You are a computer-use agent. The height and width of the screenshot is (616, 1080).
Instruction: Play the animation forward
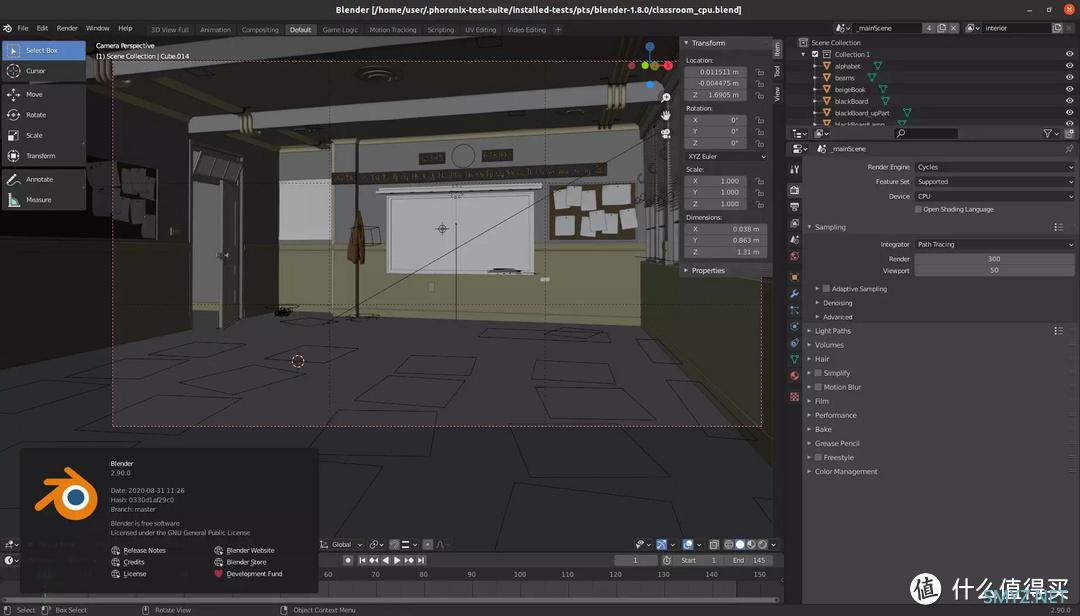[x=397, y=560]
